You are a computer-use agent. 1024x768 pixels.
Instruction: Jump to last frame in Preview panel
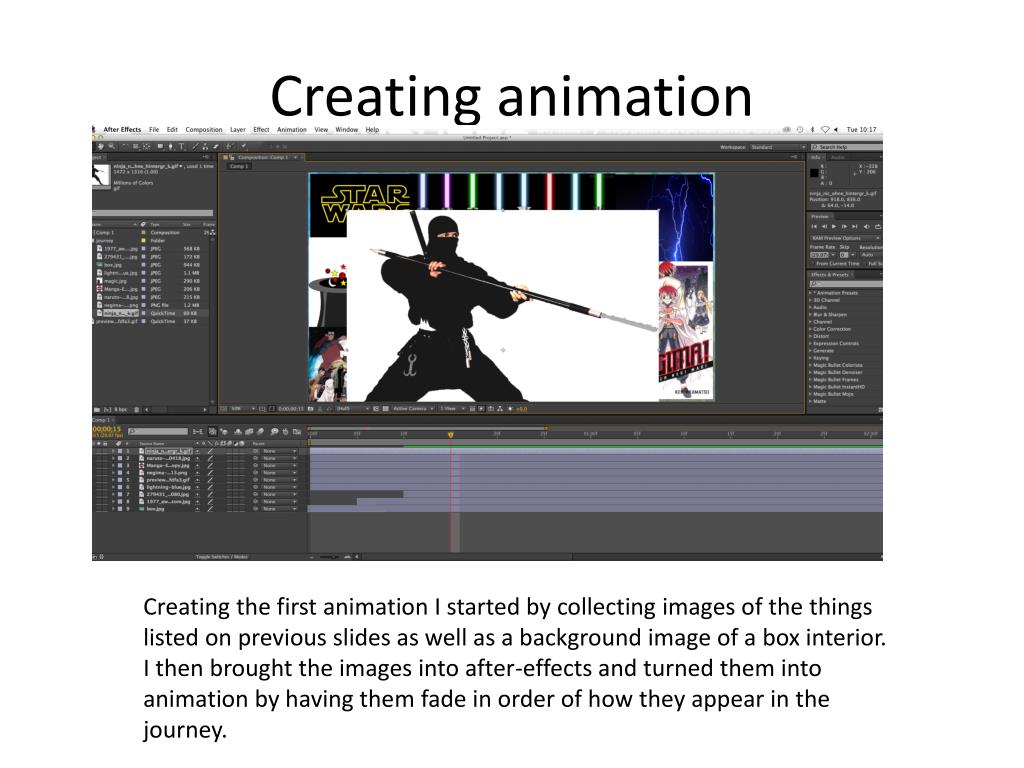pyautogui.click(x=855, y=227)
